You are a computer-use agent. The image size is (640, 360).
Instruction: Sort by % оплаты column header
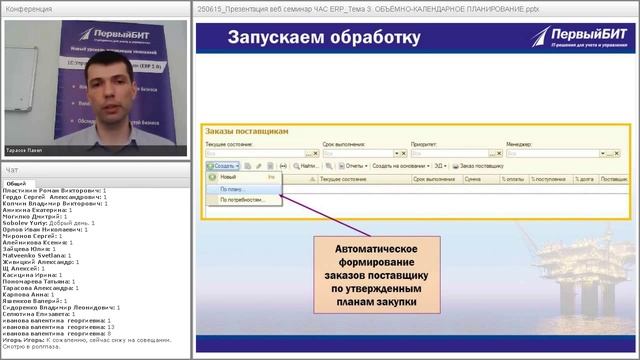coord(514,179)
